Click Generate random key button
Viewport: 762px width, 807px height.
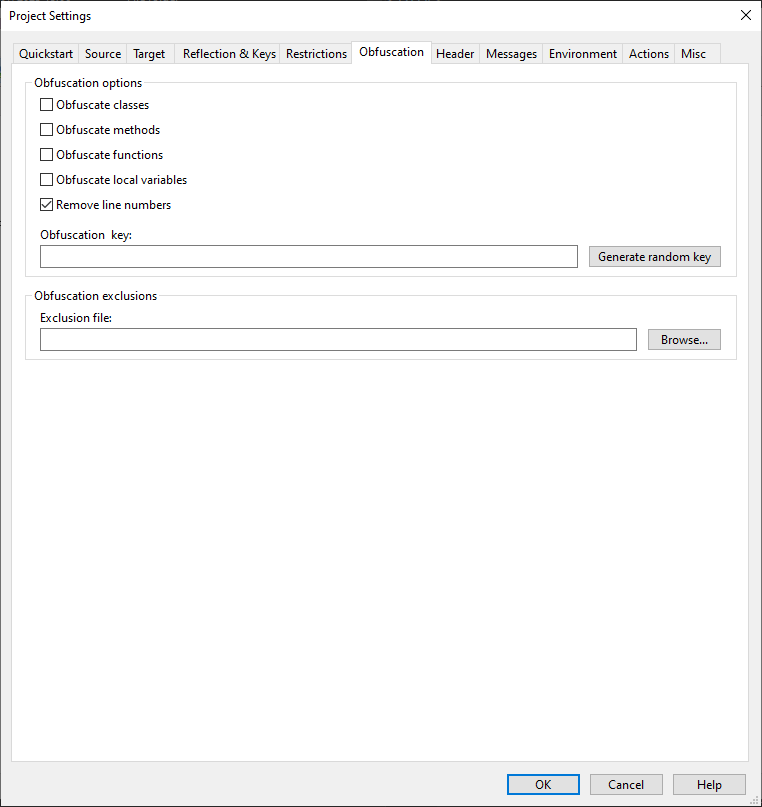click(x=654, y=257)
